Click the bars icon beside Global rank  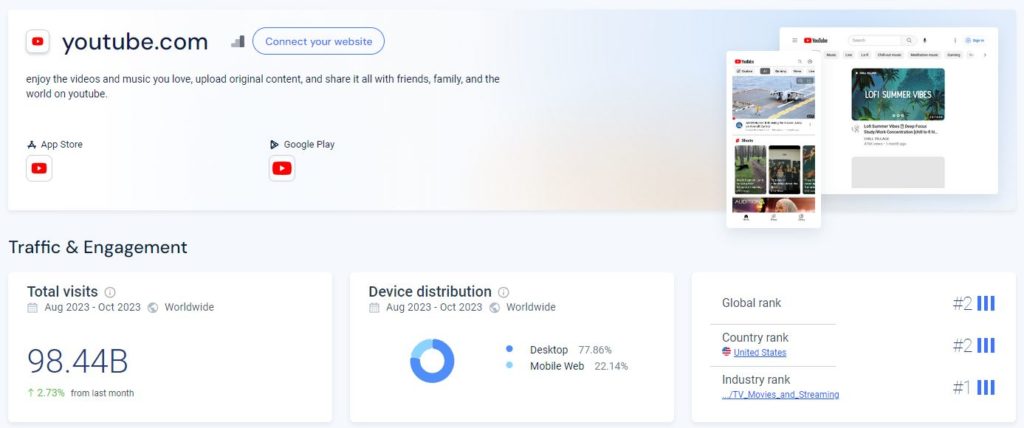[x=985, y=303]
